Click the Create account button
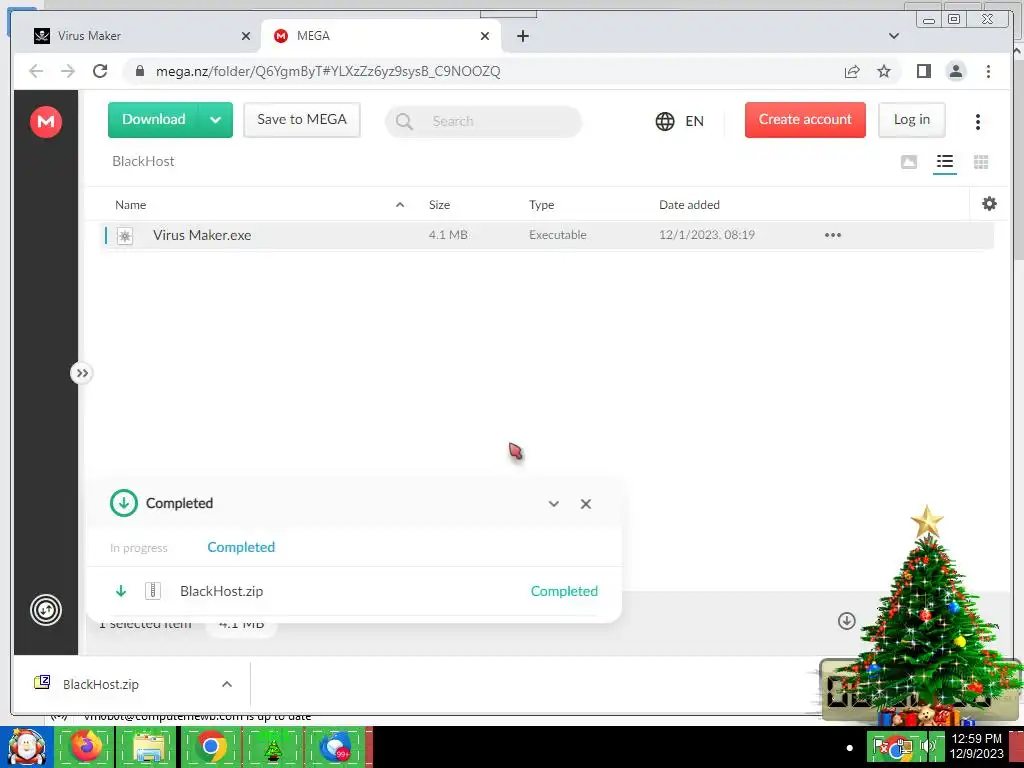 click(805, 120)
